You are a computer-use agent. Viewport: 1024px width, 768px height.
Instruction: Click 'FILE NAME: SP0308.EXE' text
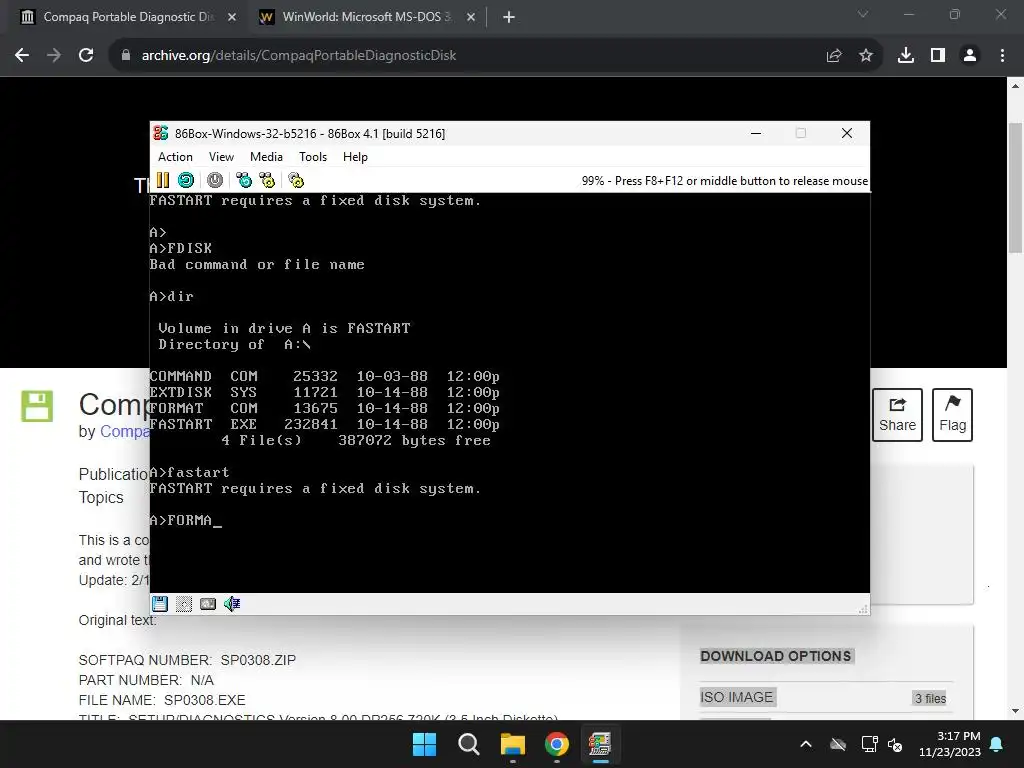tap(162, 700)
